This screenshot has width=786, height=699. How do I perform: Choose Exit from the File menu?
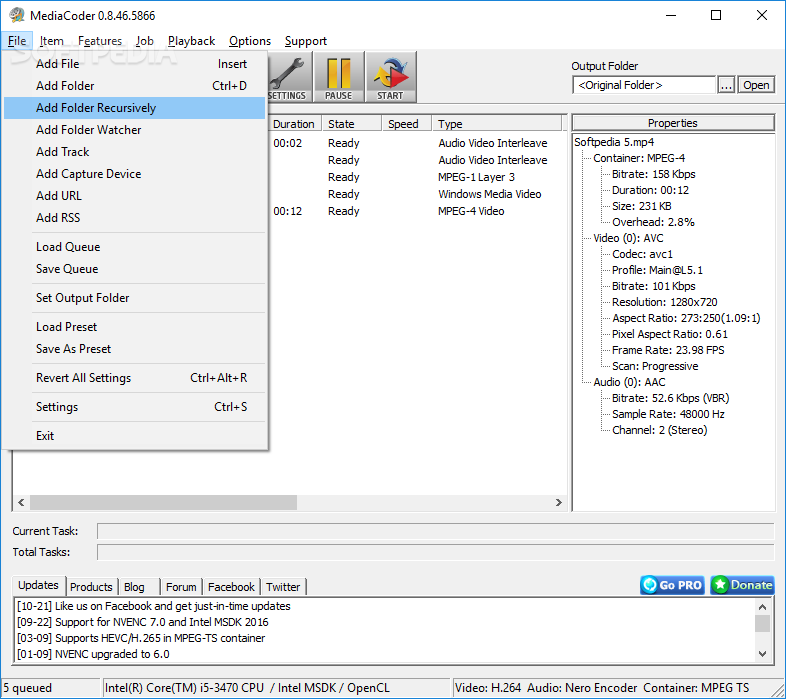tap(134, 437)
